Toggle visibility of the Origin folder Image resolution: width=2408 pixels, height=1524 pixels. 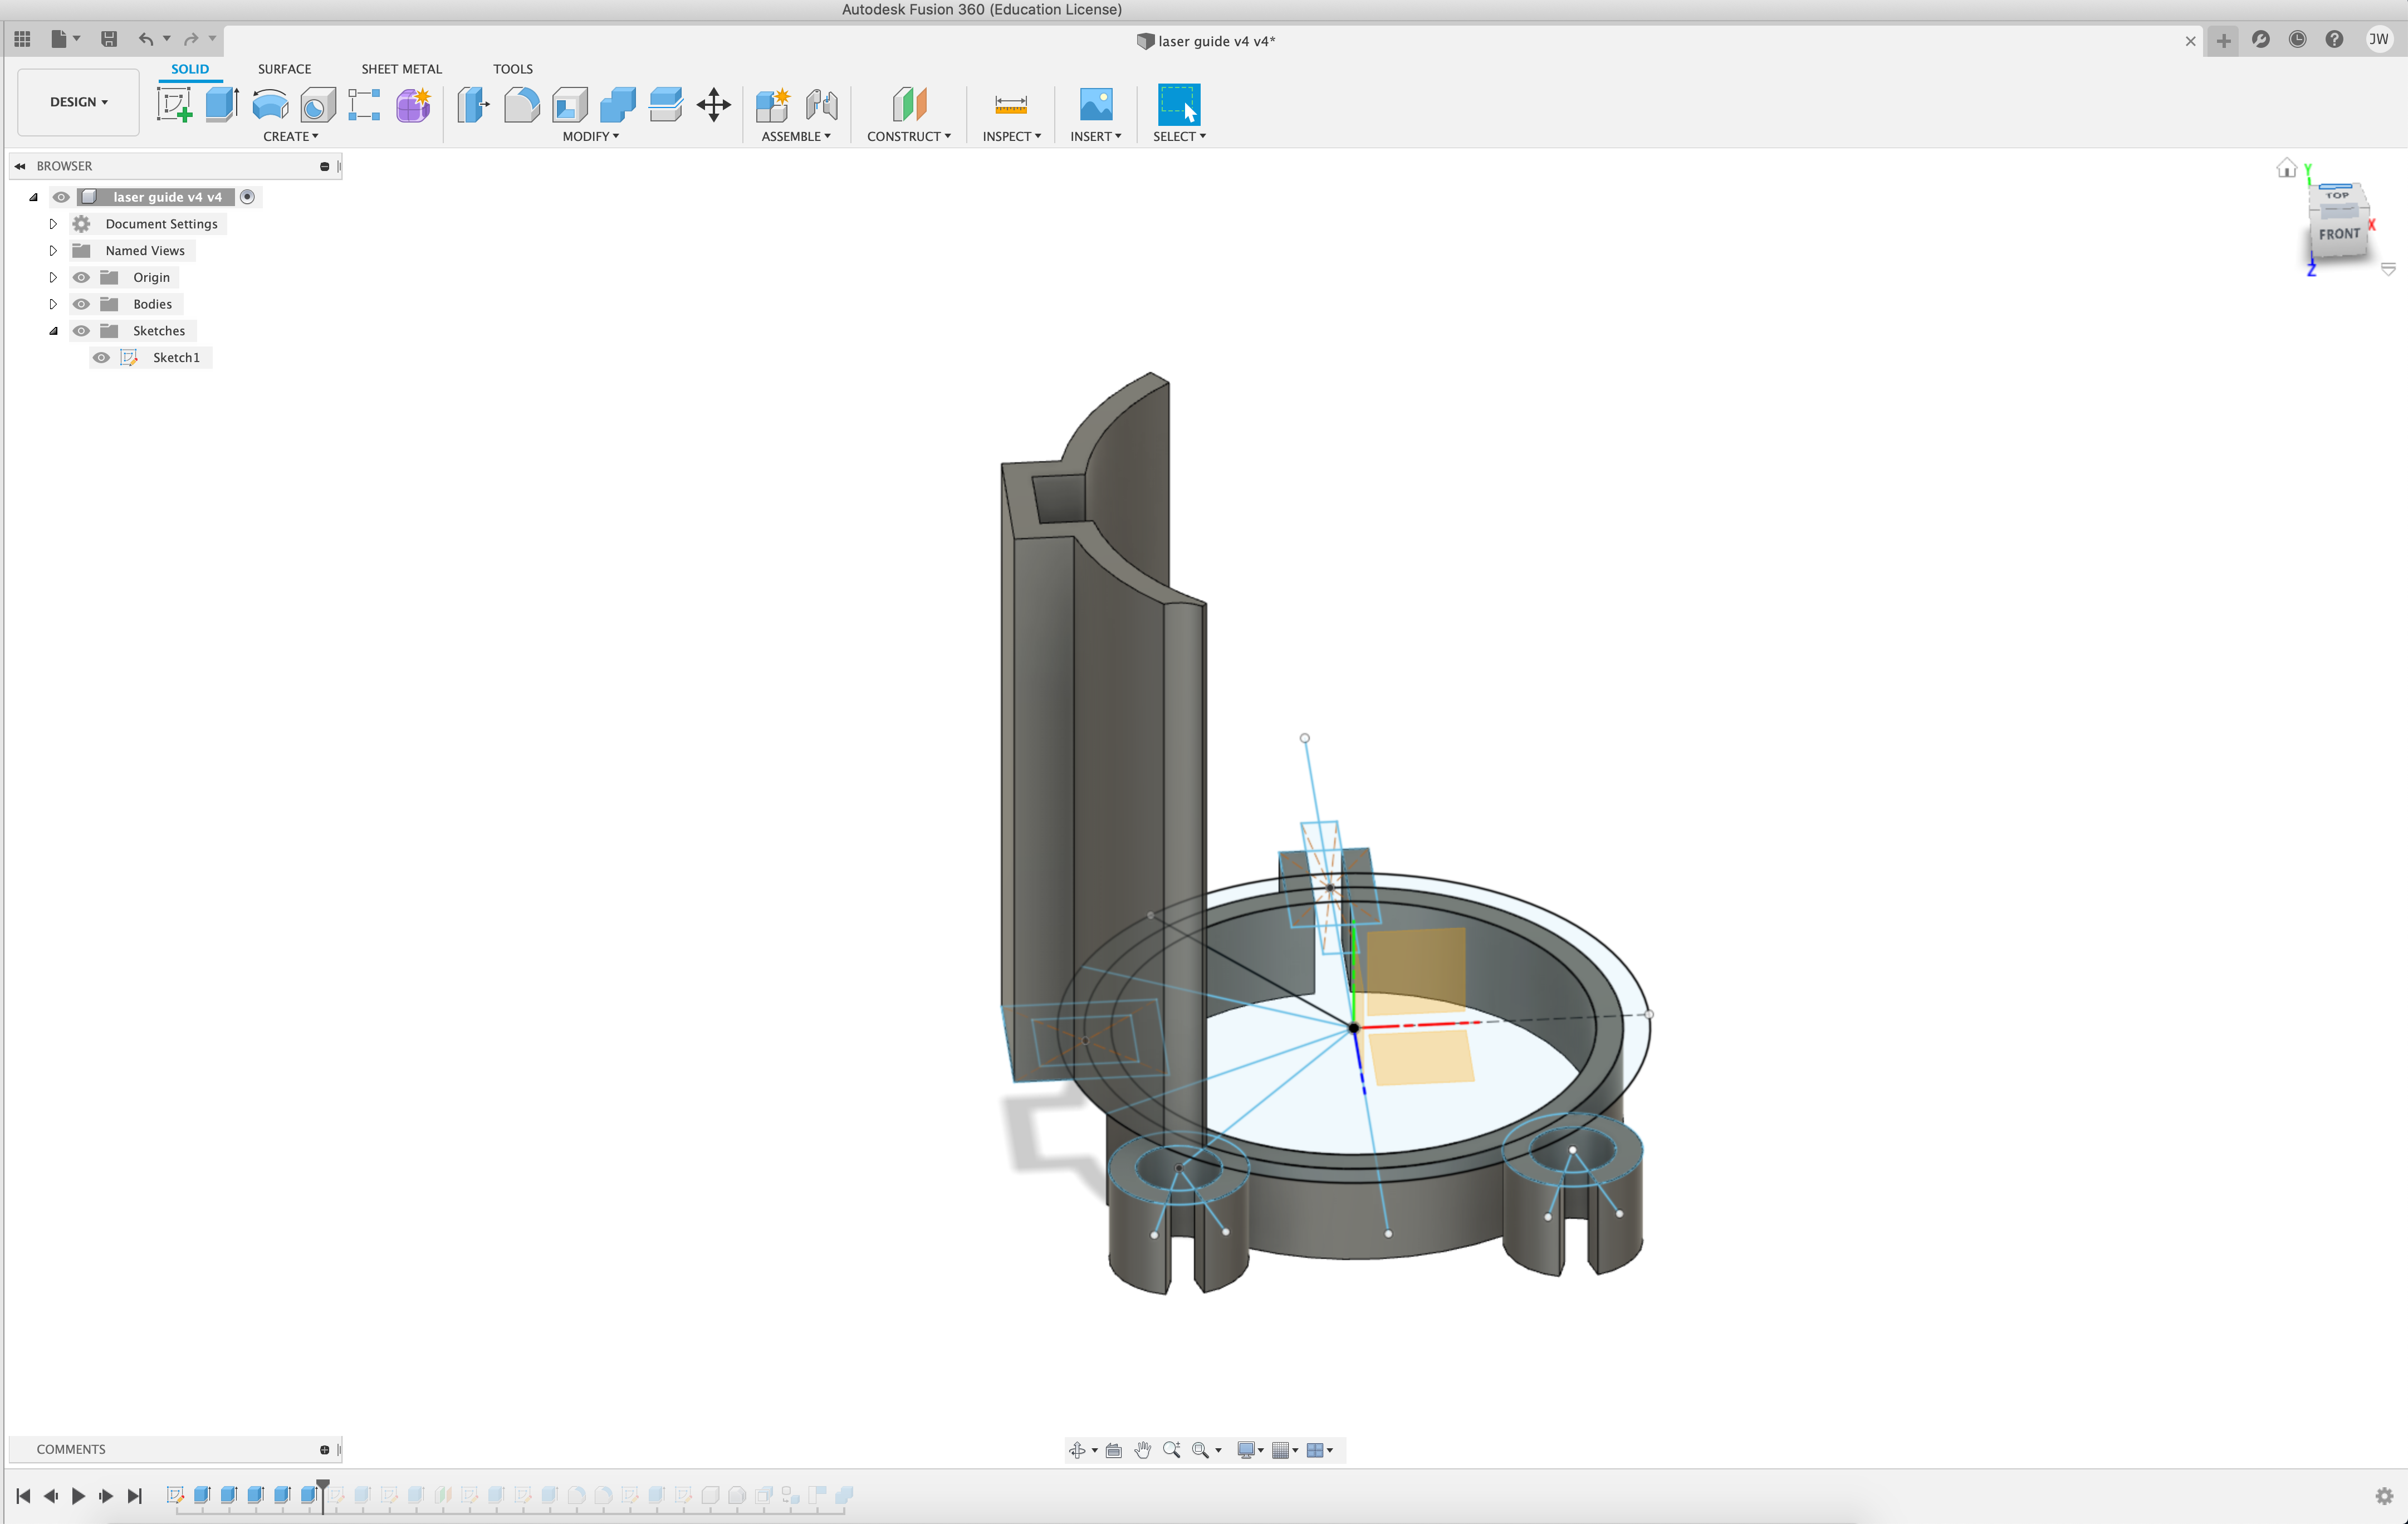pyautogui.click(x=81, y=277)
